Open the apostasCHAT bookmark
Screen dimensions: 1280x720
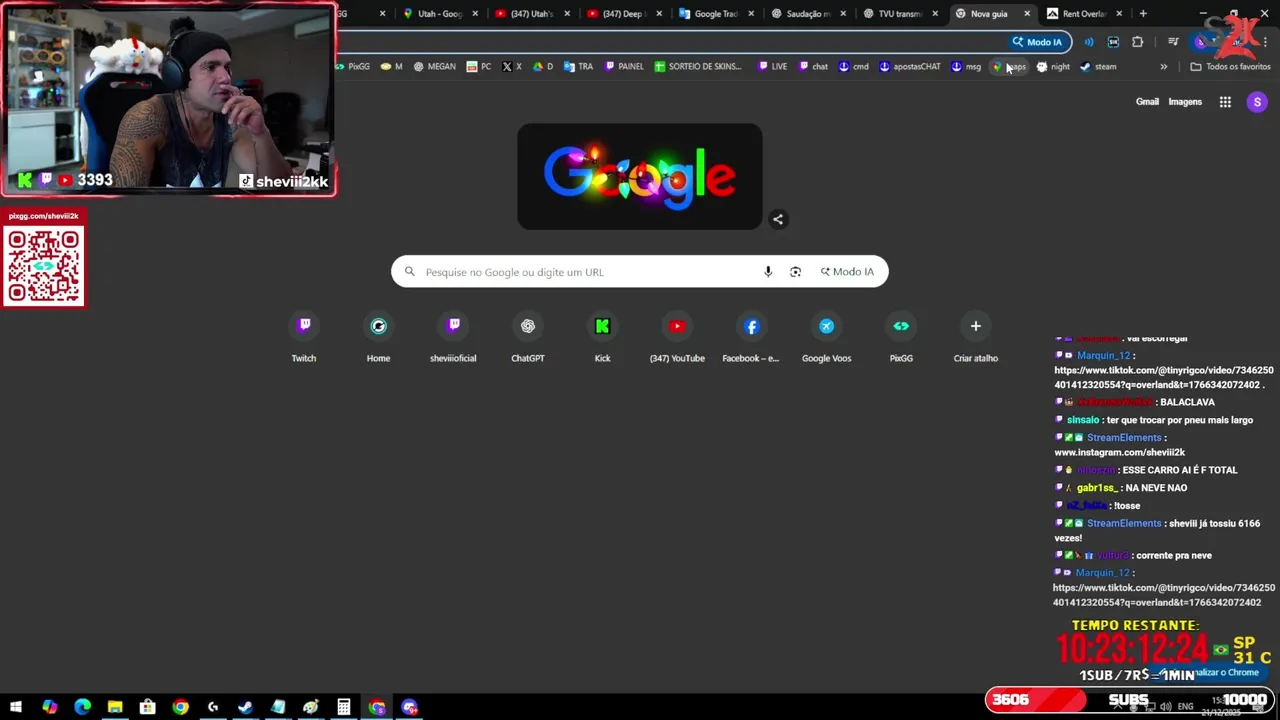910,67
